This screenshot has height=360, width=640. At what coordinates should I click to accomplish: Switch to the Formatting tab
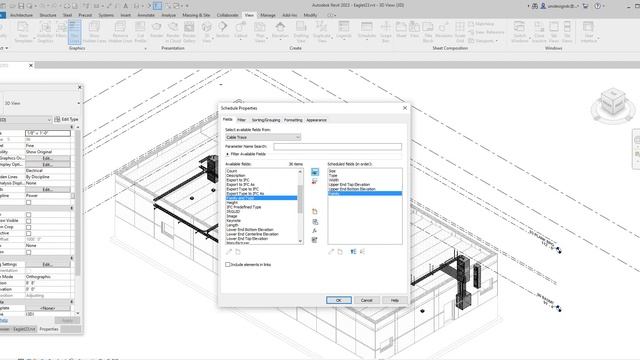293,120
